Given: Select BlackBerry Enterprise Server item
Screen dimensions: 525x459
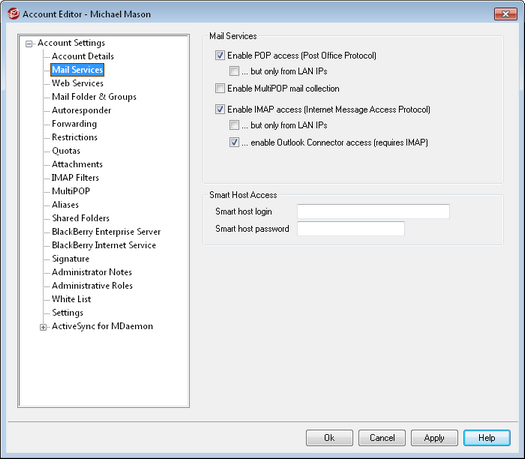Looking at the screenshot, I should point(106,232).
